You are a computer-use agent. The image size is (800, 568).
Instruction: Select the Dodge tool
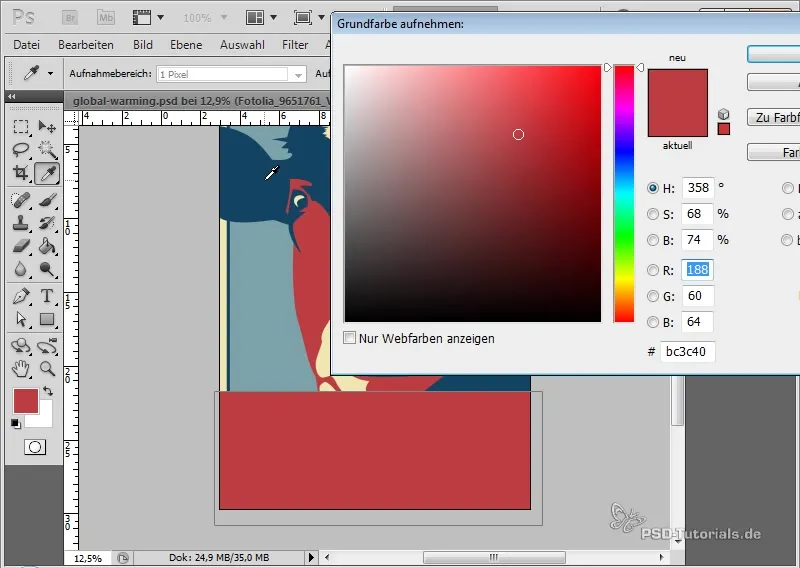coord(47,269)
